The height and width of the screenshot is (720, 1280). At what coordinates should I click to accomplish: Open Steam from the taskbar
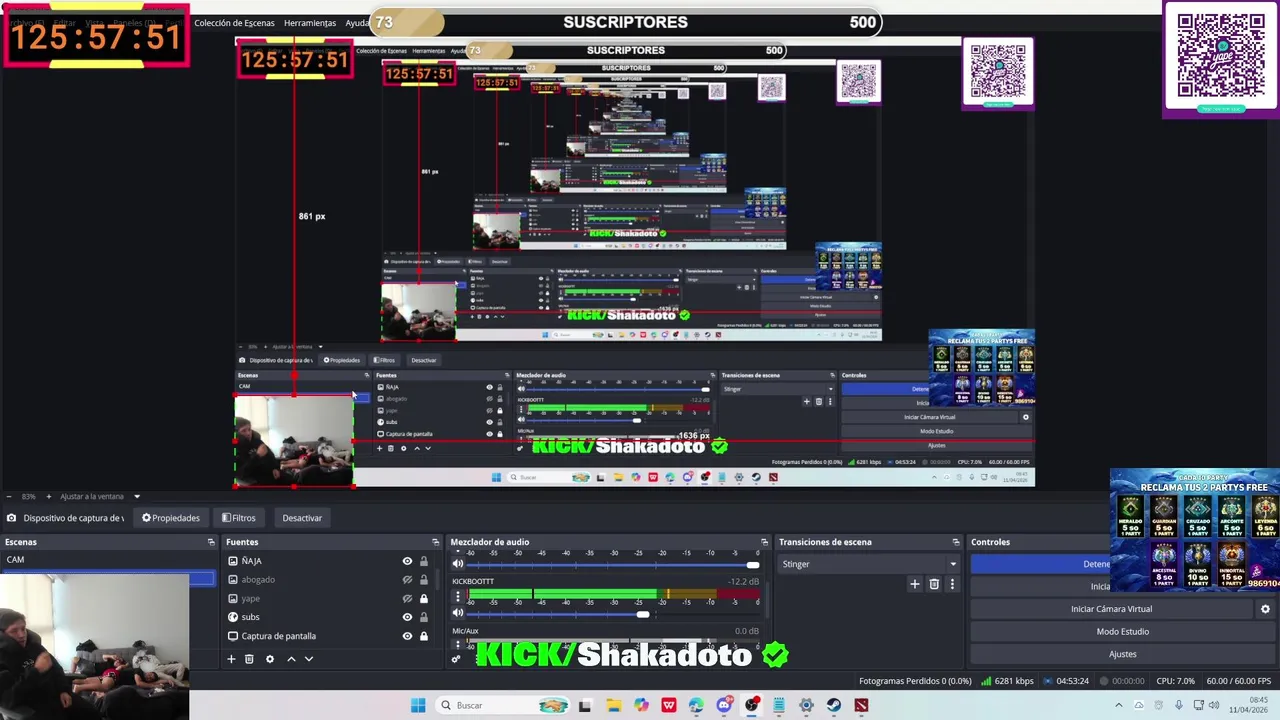[834, 705]
